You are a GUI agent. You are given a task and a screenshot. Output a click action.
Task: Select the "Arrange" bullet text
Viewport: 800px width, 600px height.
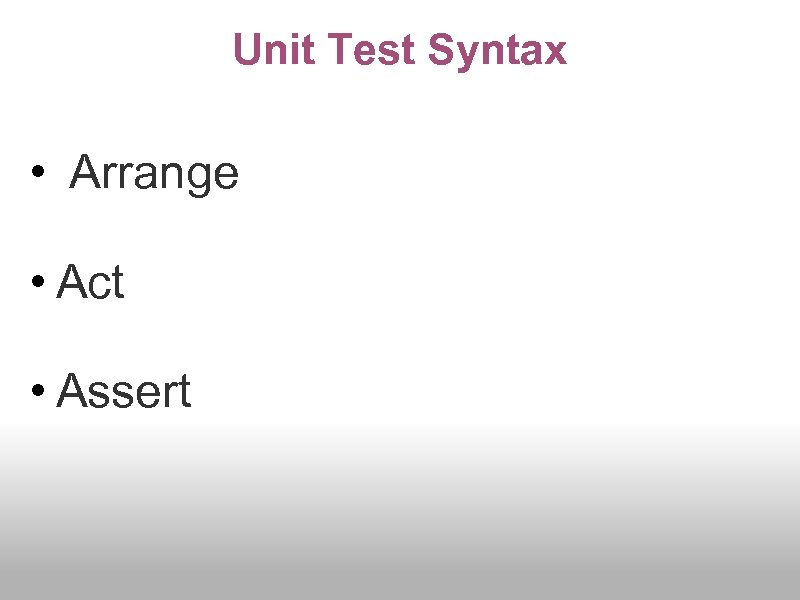[155, 174]
